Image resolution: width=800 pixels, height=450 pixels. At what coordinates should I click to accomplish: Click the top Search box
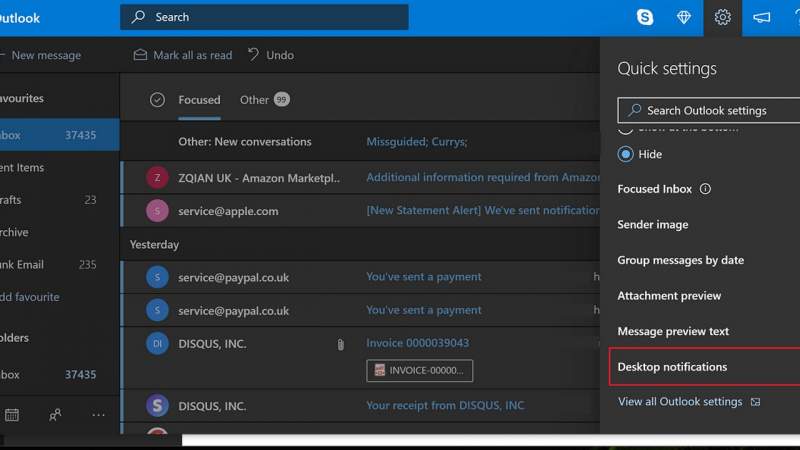point(264,17)
